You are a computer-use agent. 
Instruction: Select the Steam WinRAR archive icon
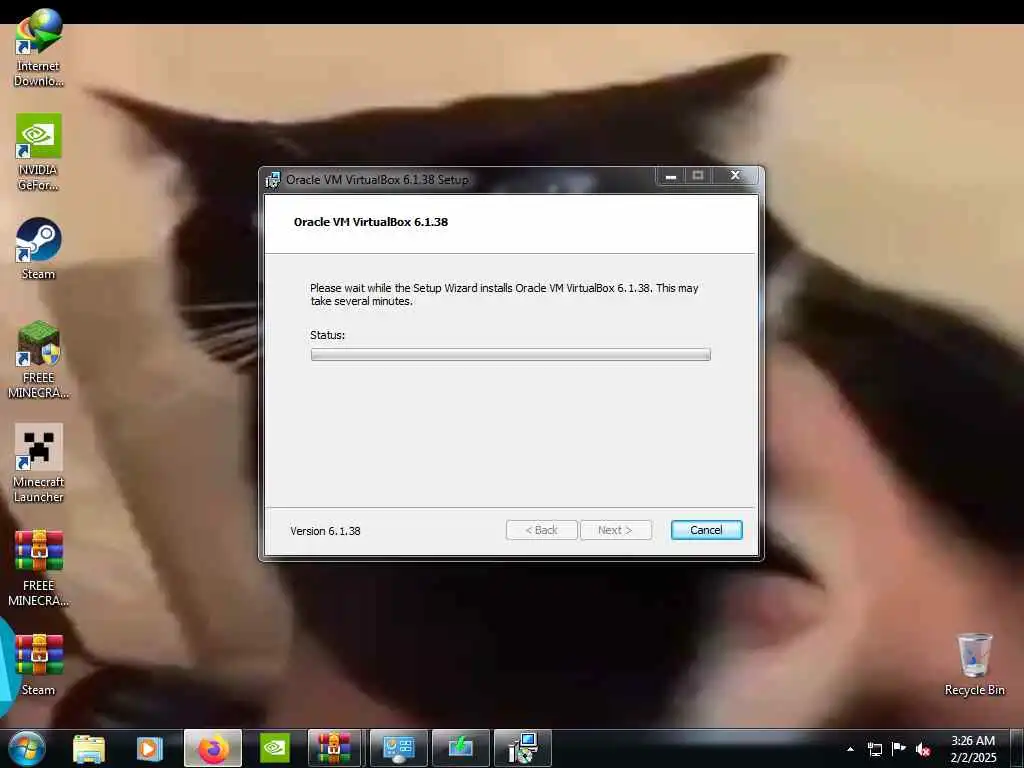point(39,665)
